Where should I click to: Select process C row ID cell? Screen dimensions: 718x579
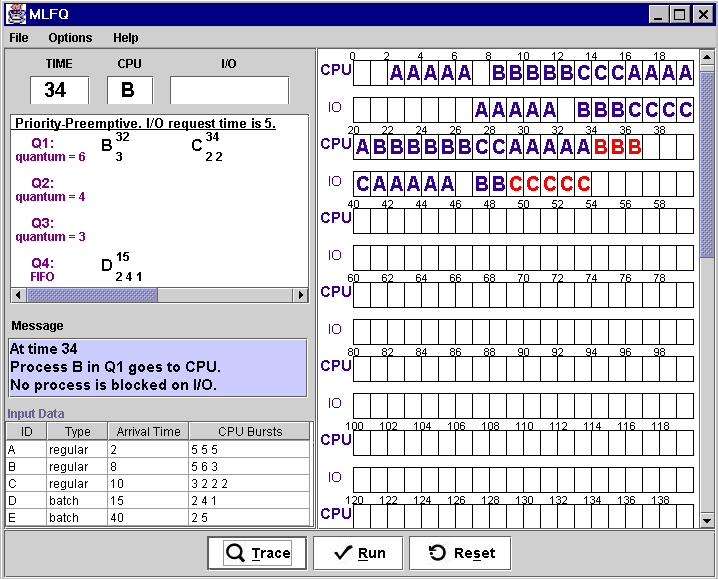(27, 483)
